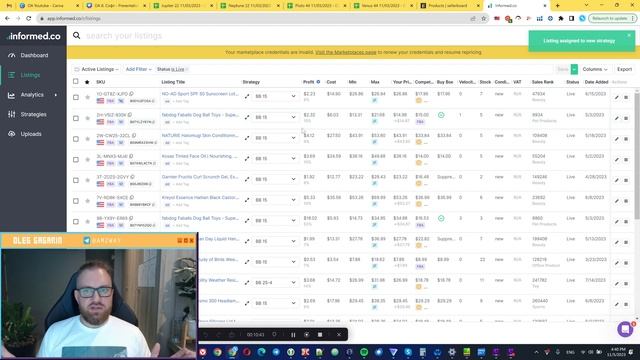Select the NO-AD Sport Sunscreen row checkbox
Image resolution: width=640 pixels, height=360 pixels.
[x=76, y=97]
